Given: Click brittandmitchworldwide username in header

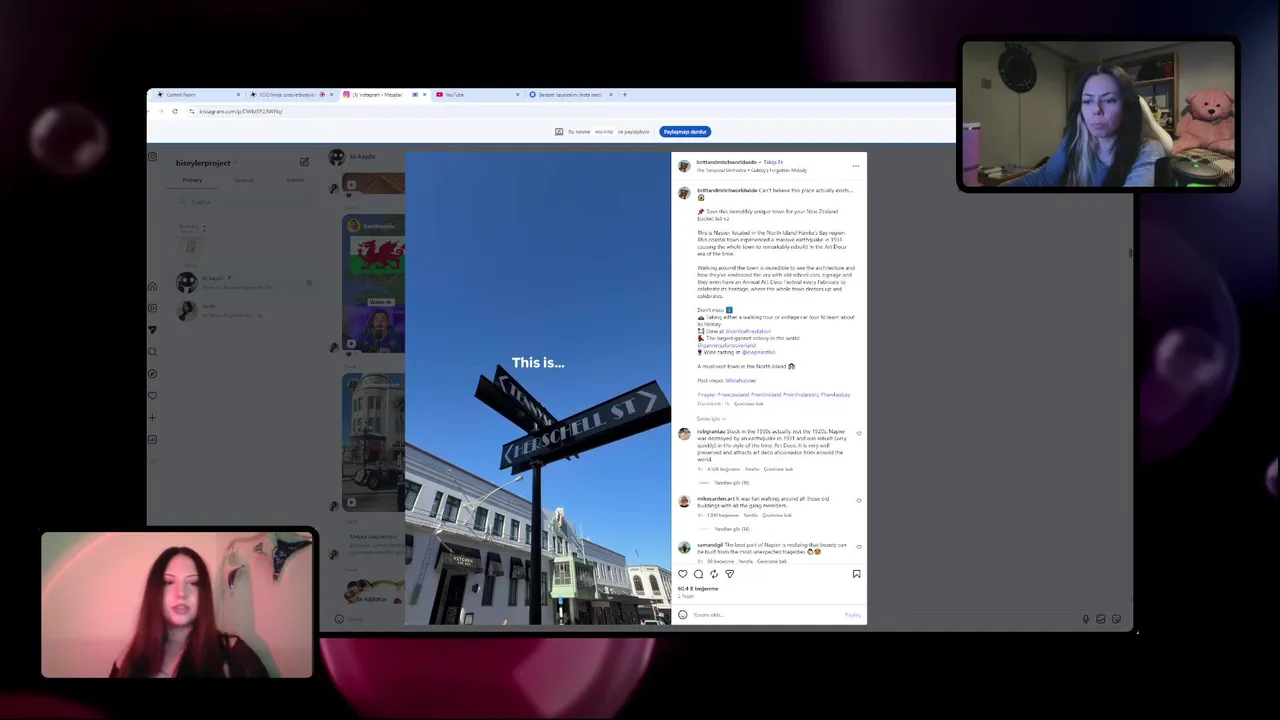Looking at the screenshot, I should tap(726, 162).
